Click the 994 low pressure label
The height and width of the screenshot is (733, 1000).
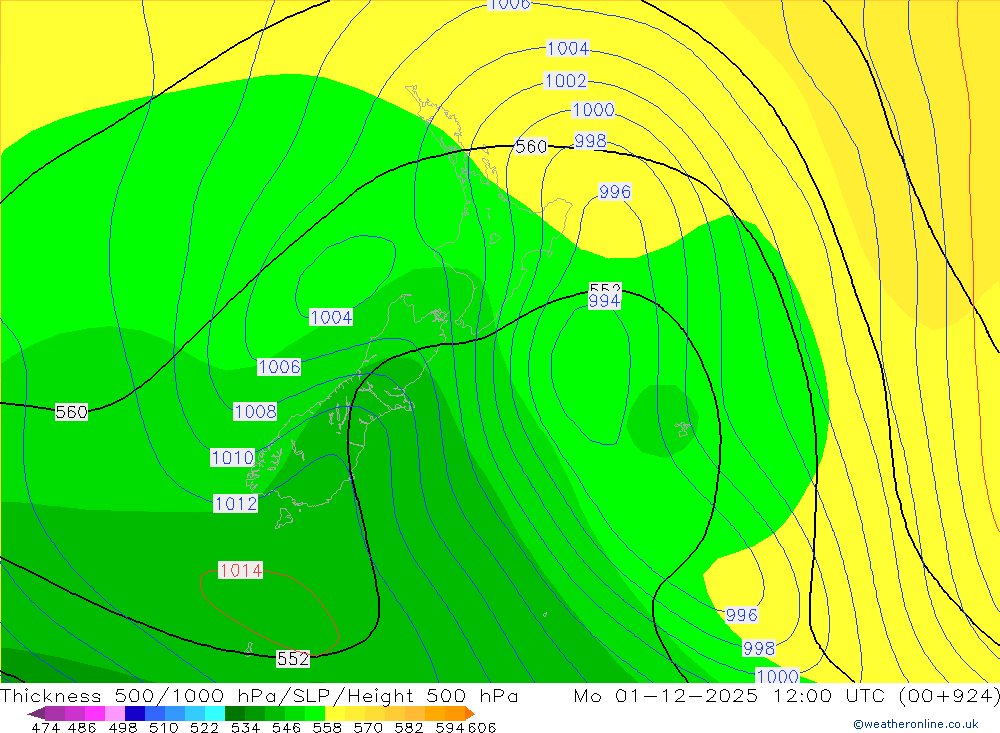(603, 300)
